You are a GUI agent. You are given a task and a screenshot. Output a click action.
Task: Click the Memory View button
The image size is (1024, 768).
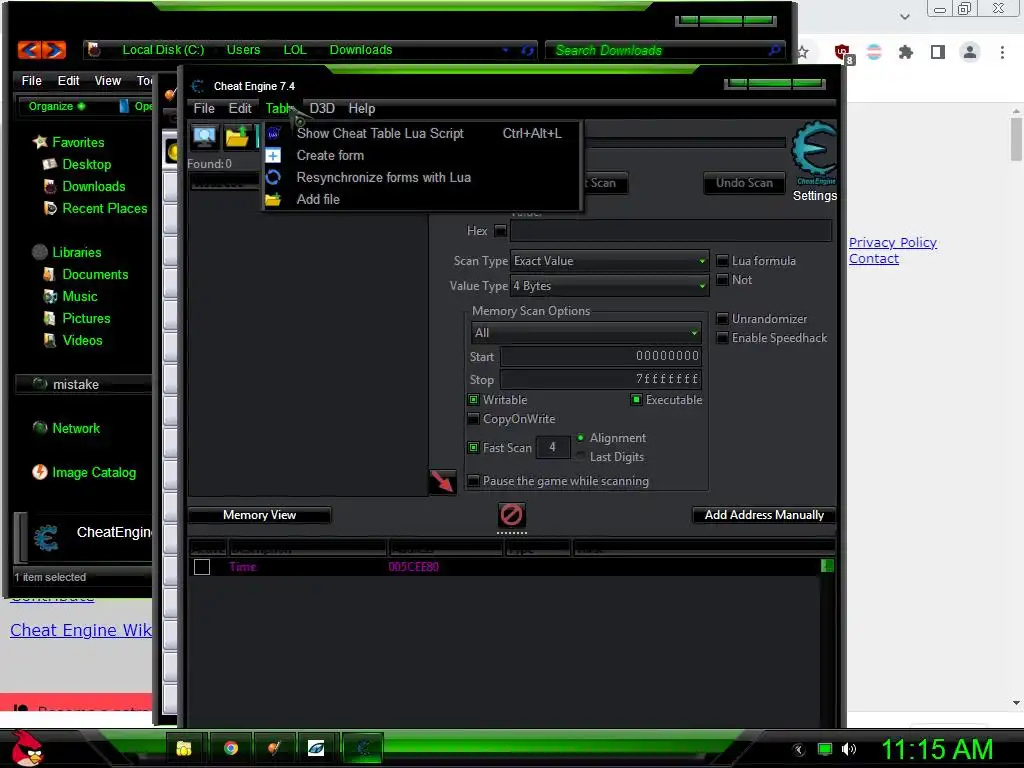point(259,515)
